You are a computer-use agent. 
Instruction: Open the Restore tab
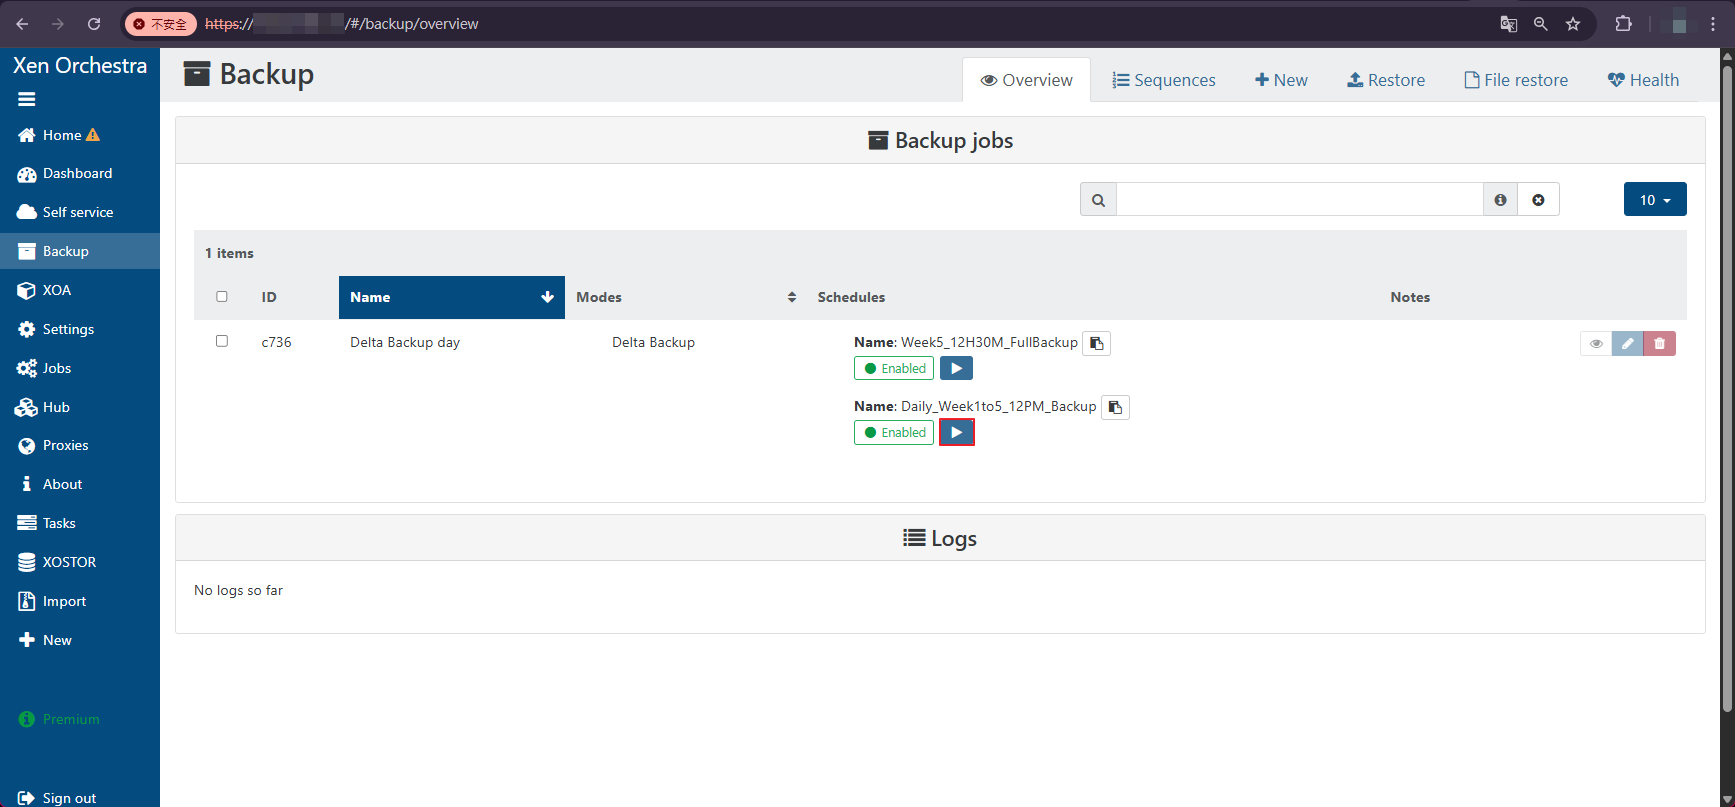[1386, 80]
